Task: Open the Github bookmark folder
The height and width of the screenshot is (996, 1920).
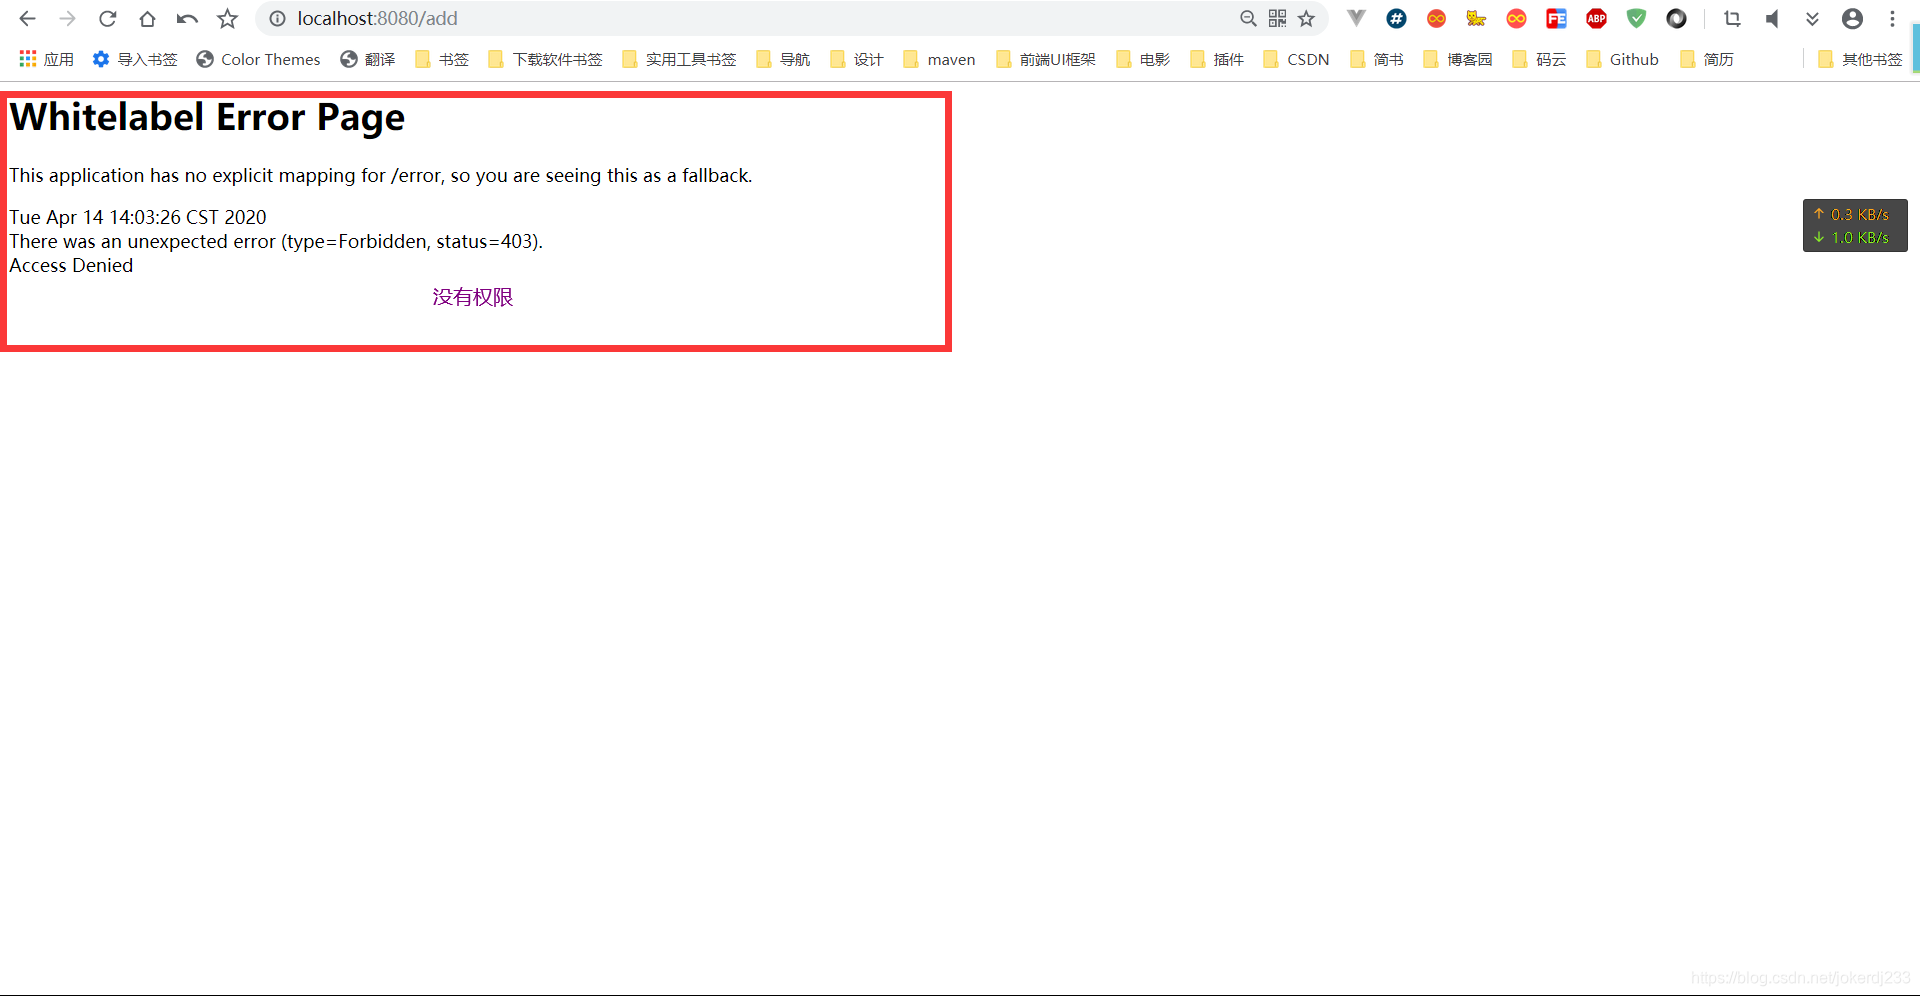Action: point(1622,59)
